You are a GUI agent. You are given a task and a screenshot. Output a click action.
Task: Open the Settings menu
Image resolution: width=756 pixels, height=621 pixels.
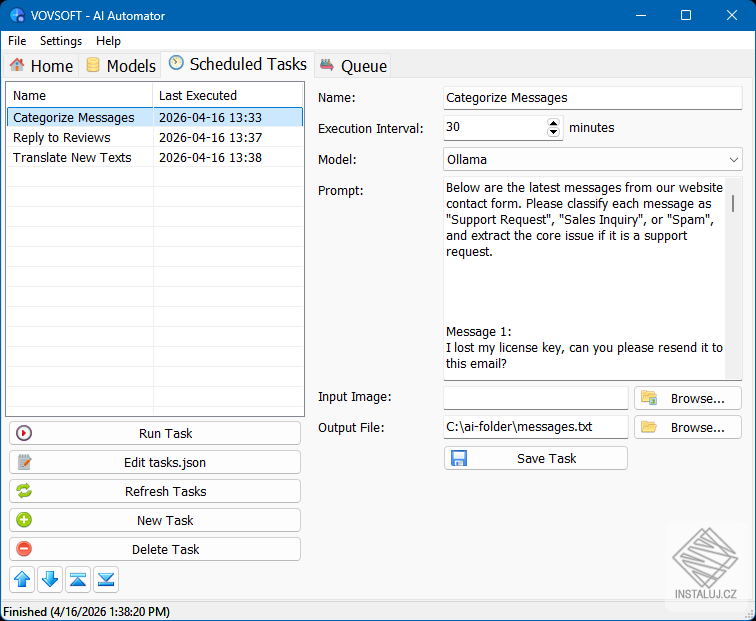tap(61, 41)
